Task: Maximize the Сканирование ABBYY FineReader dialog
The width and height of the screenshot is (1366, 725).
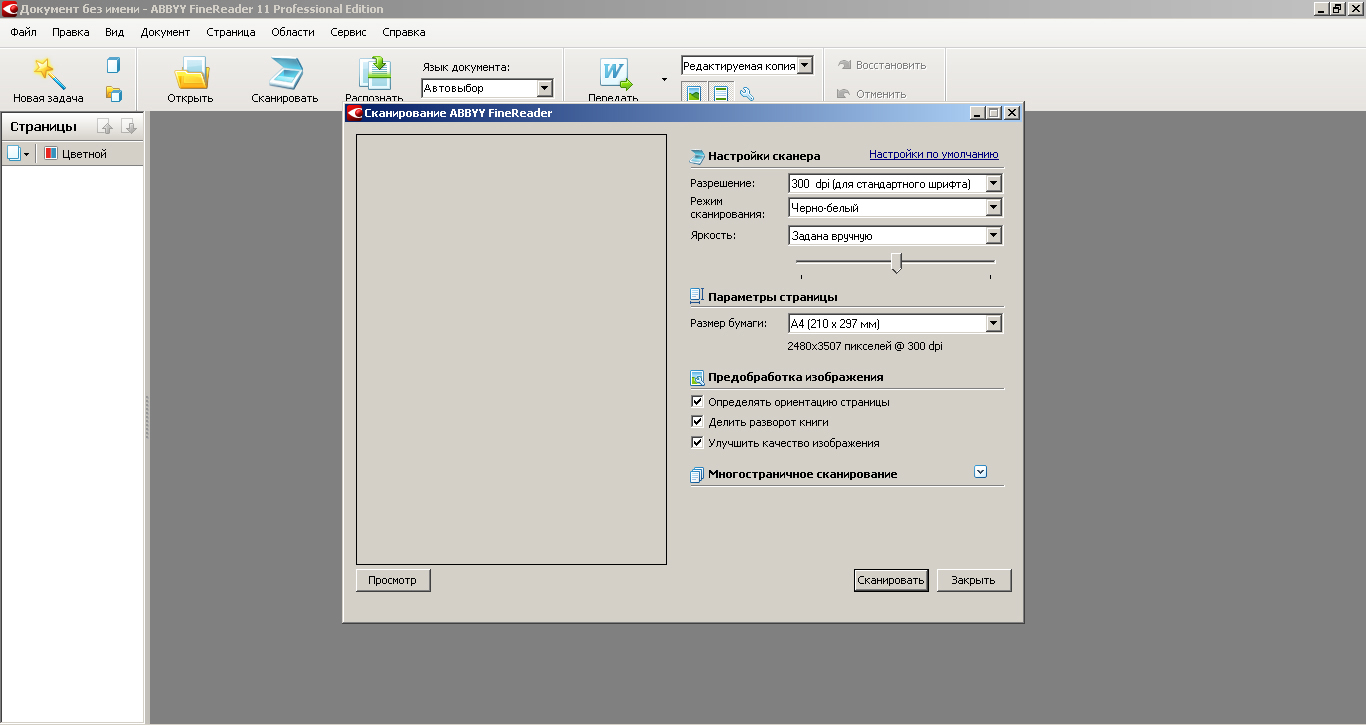Action: [x=995, y=113]
